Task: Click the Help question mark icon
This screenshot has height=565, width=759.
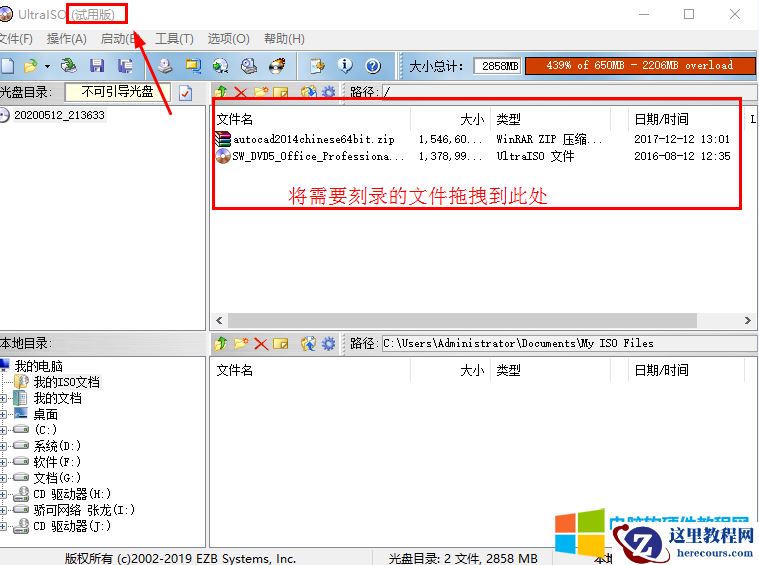Action: coord(373,66)
